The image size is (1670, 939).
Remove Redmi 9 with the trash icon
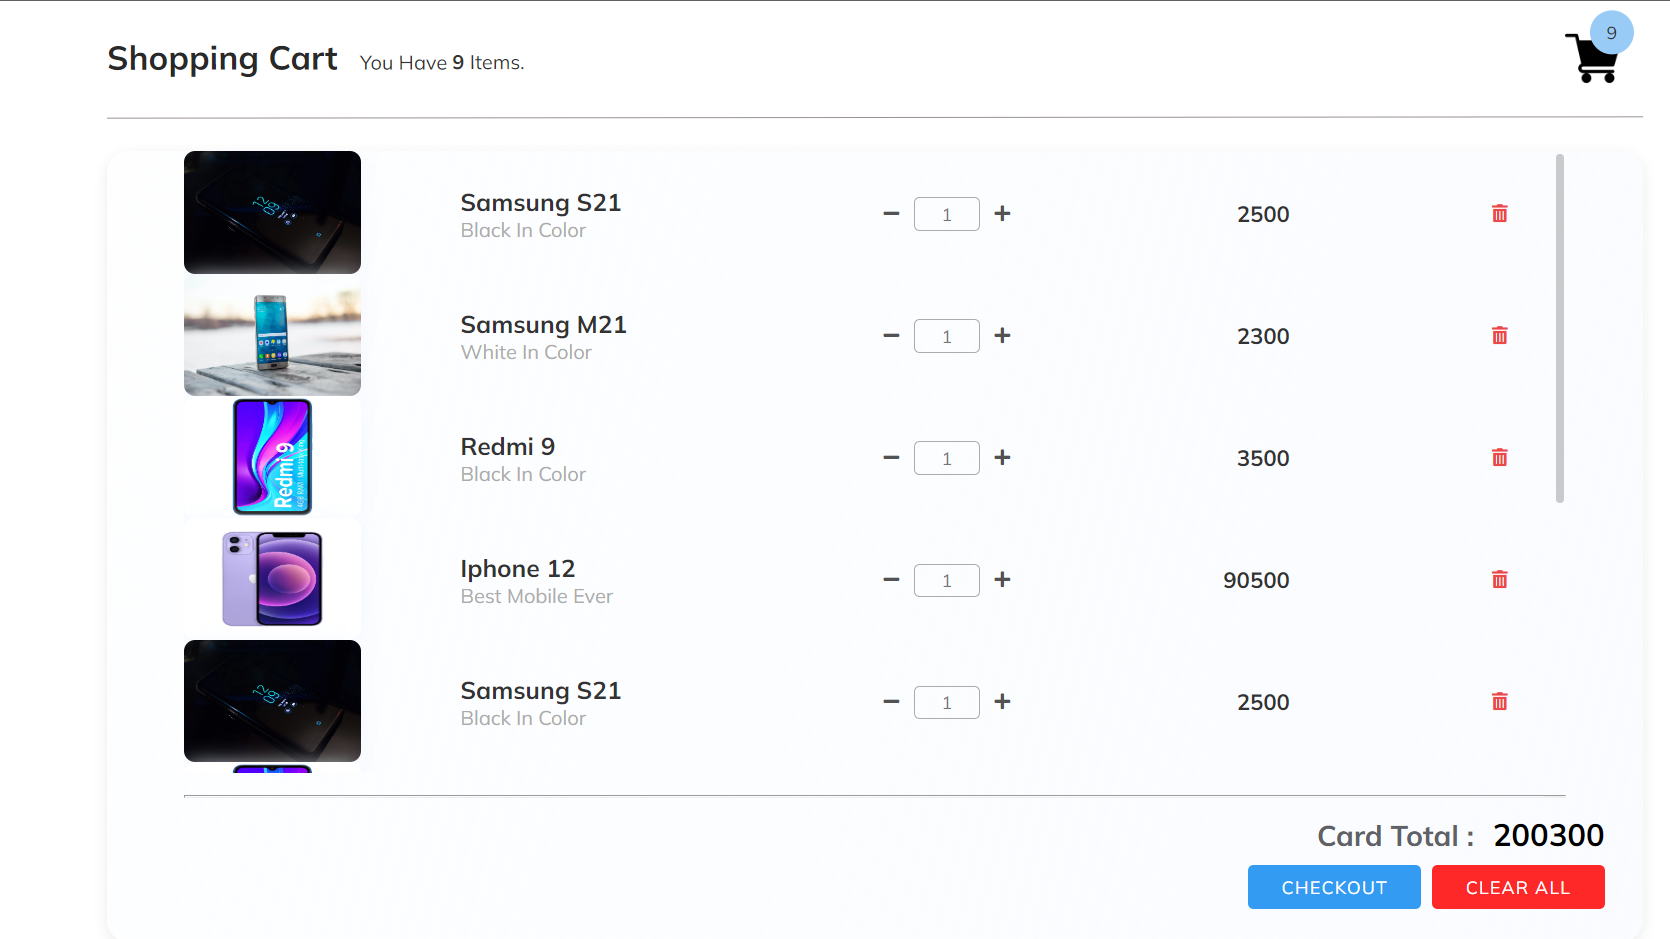pos(1499,458)
